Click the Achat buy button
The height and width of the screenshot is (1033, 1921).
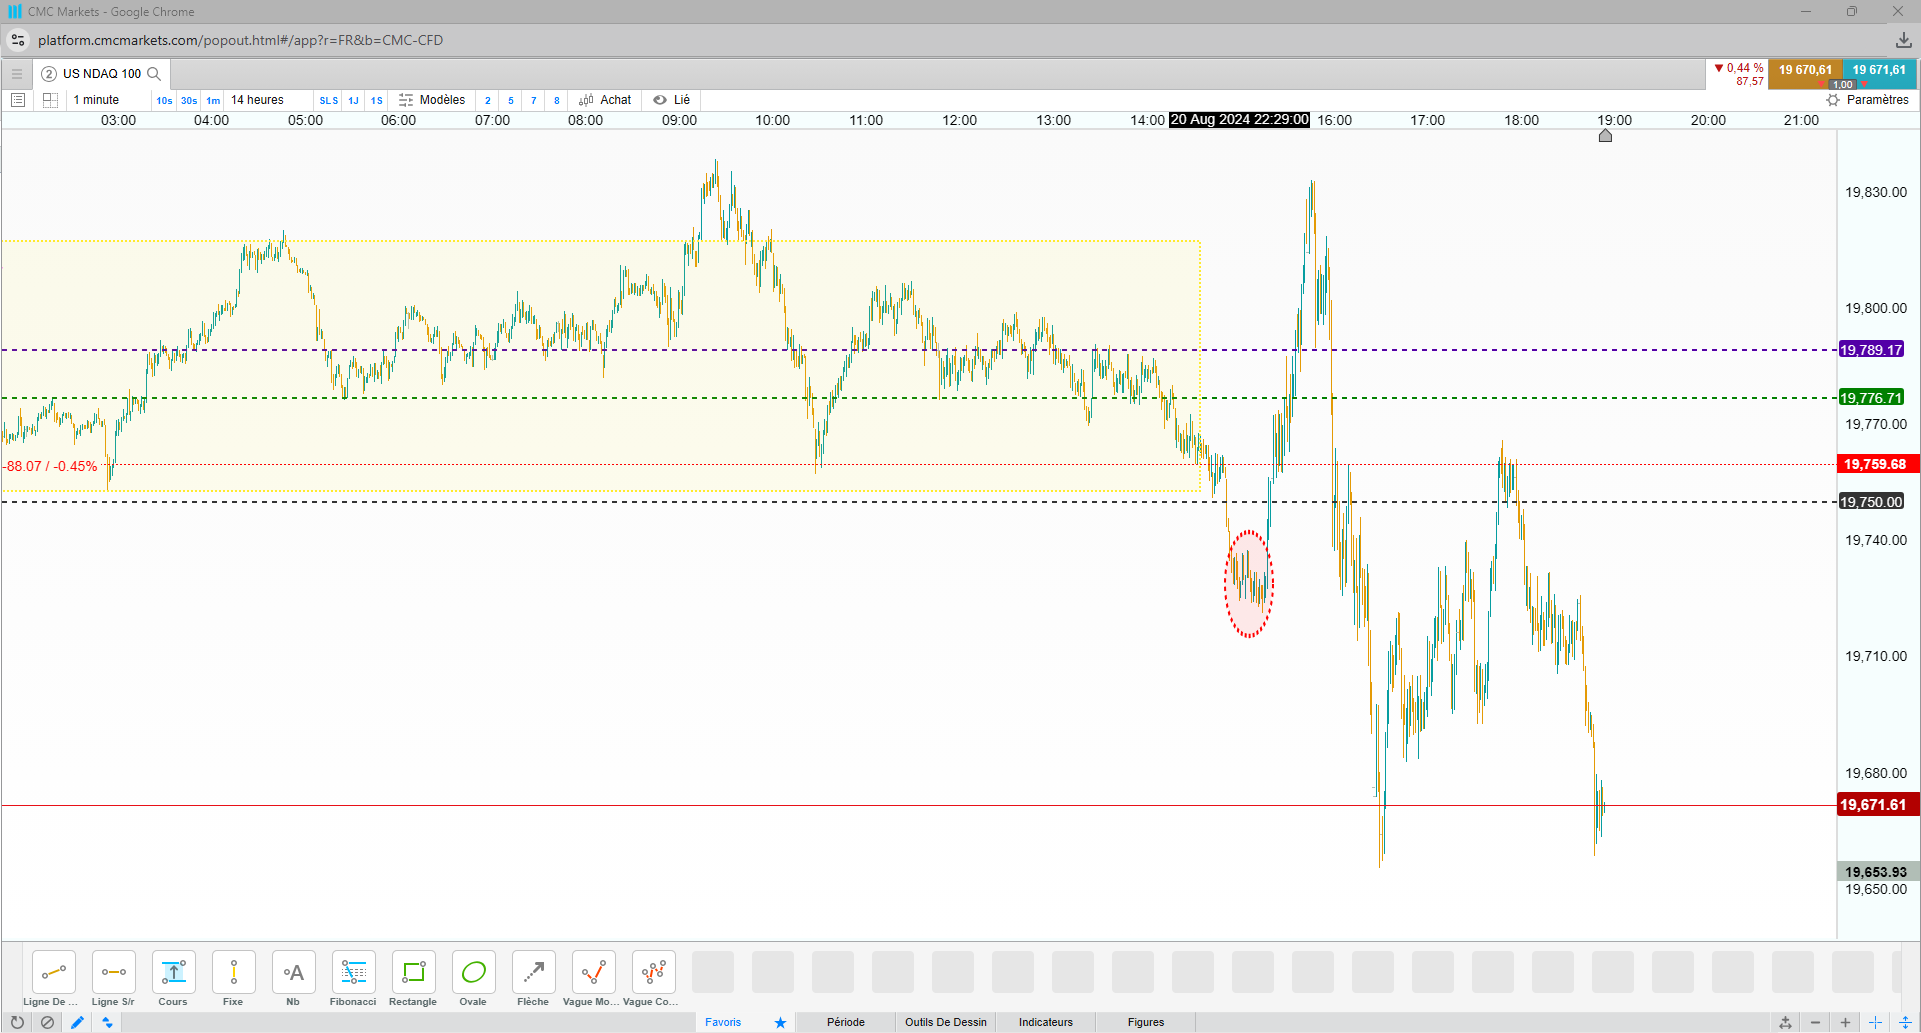pos(605,100)
